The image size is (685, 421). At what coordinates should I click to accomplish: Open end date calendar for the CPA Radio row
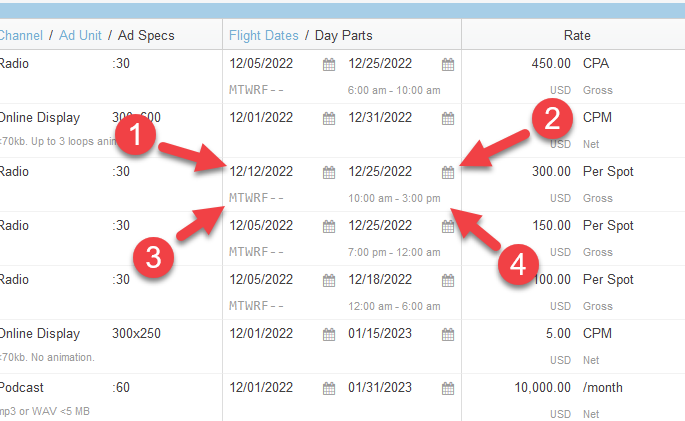pyautogui.click(x=448, y=64)
